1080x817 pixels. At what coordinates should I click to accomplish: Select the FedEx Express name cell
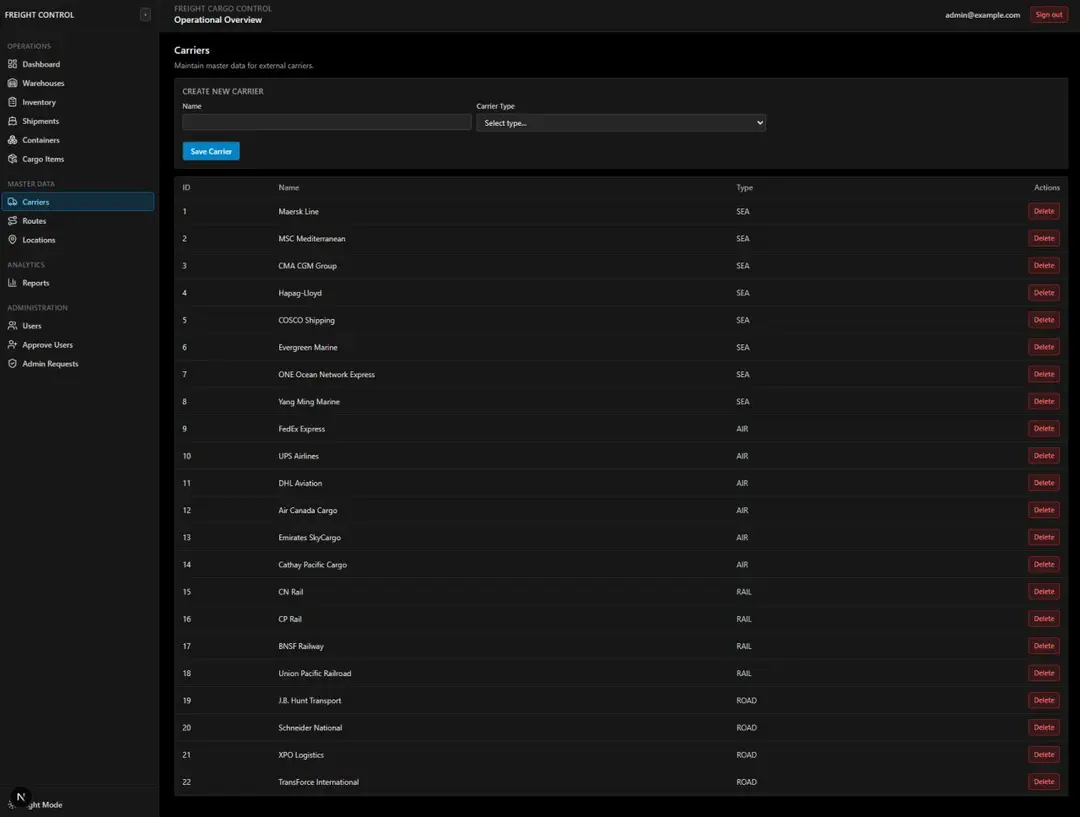(301, 428)
